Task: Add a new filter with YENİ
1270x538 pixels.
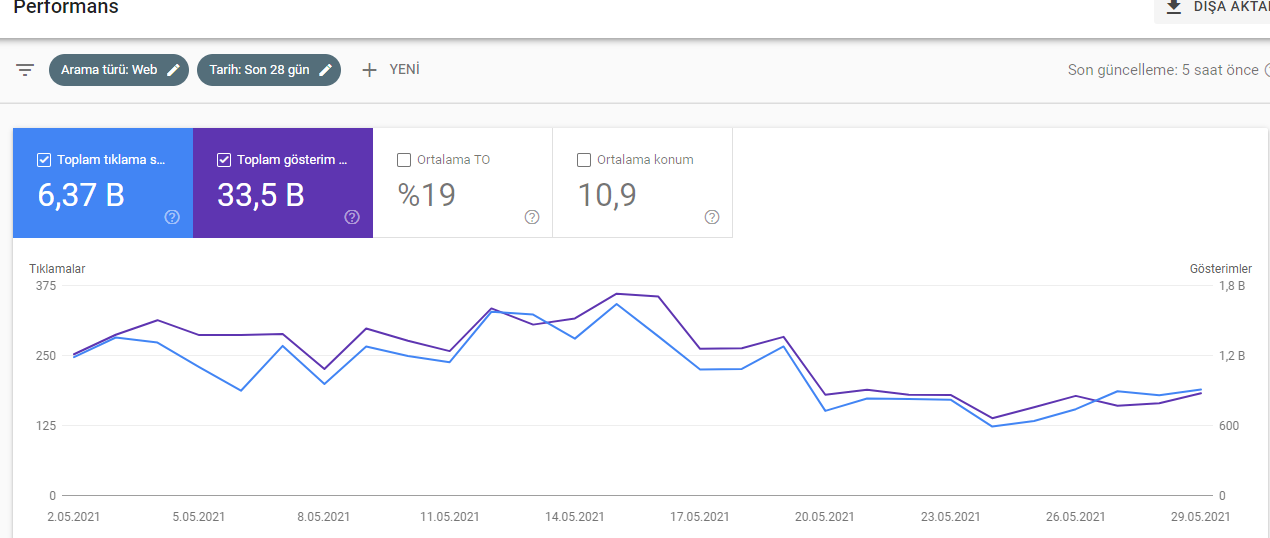Action: (x=390, y=70)
